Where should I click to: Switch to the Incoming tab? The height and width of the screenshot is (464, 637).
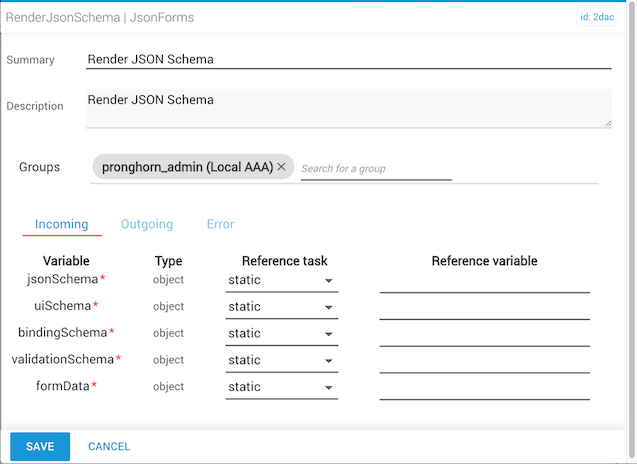[x=61, y=224]
